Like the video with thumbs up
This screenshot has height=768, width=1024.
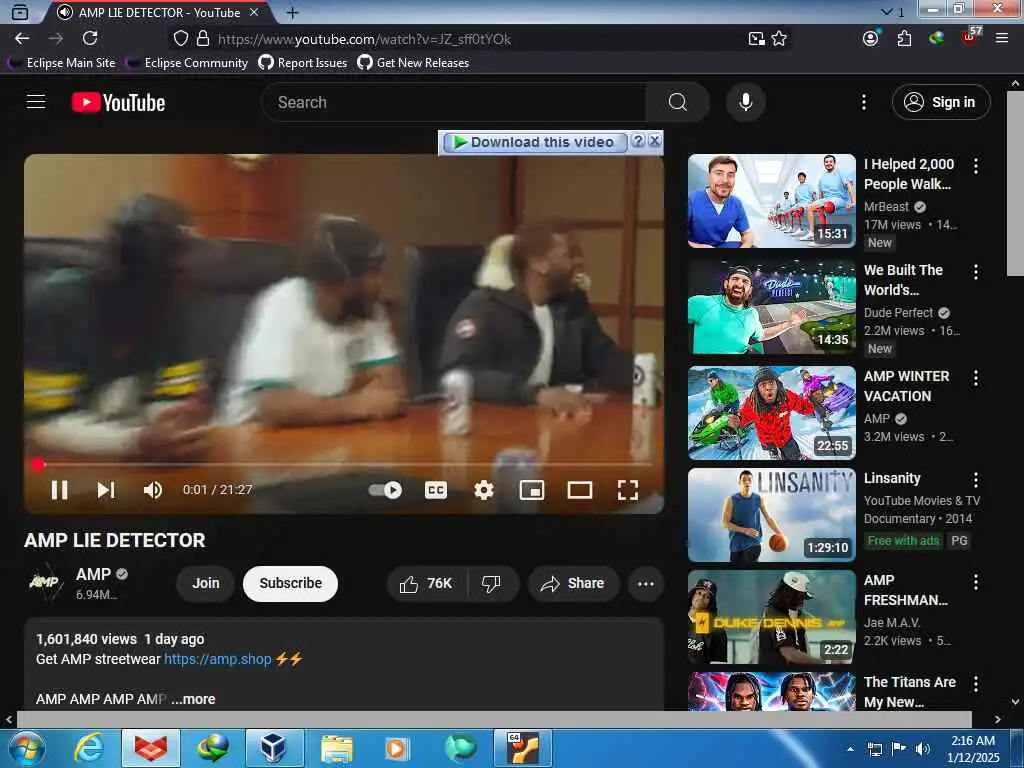point(427,583)
